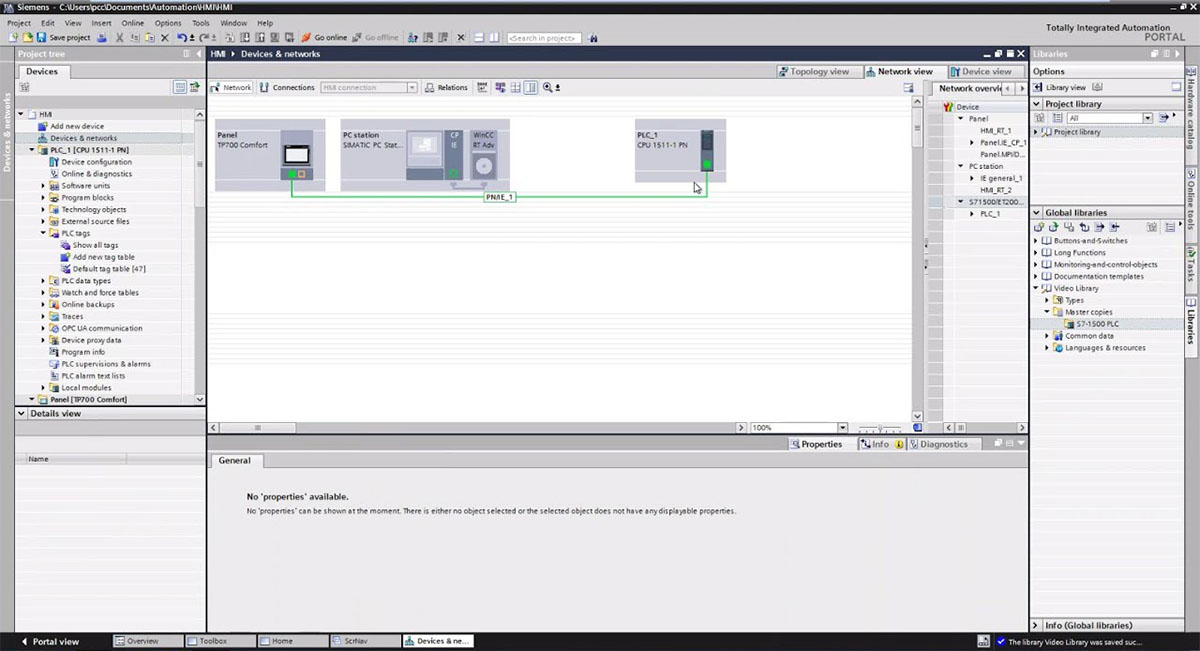The width and height of the screenshot is (1200, 651).
Task: Click the Open project folder icon
Action: (27, 37)
